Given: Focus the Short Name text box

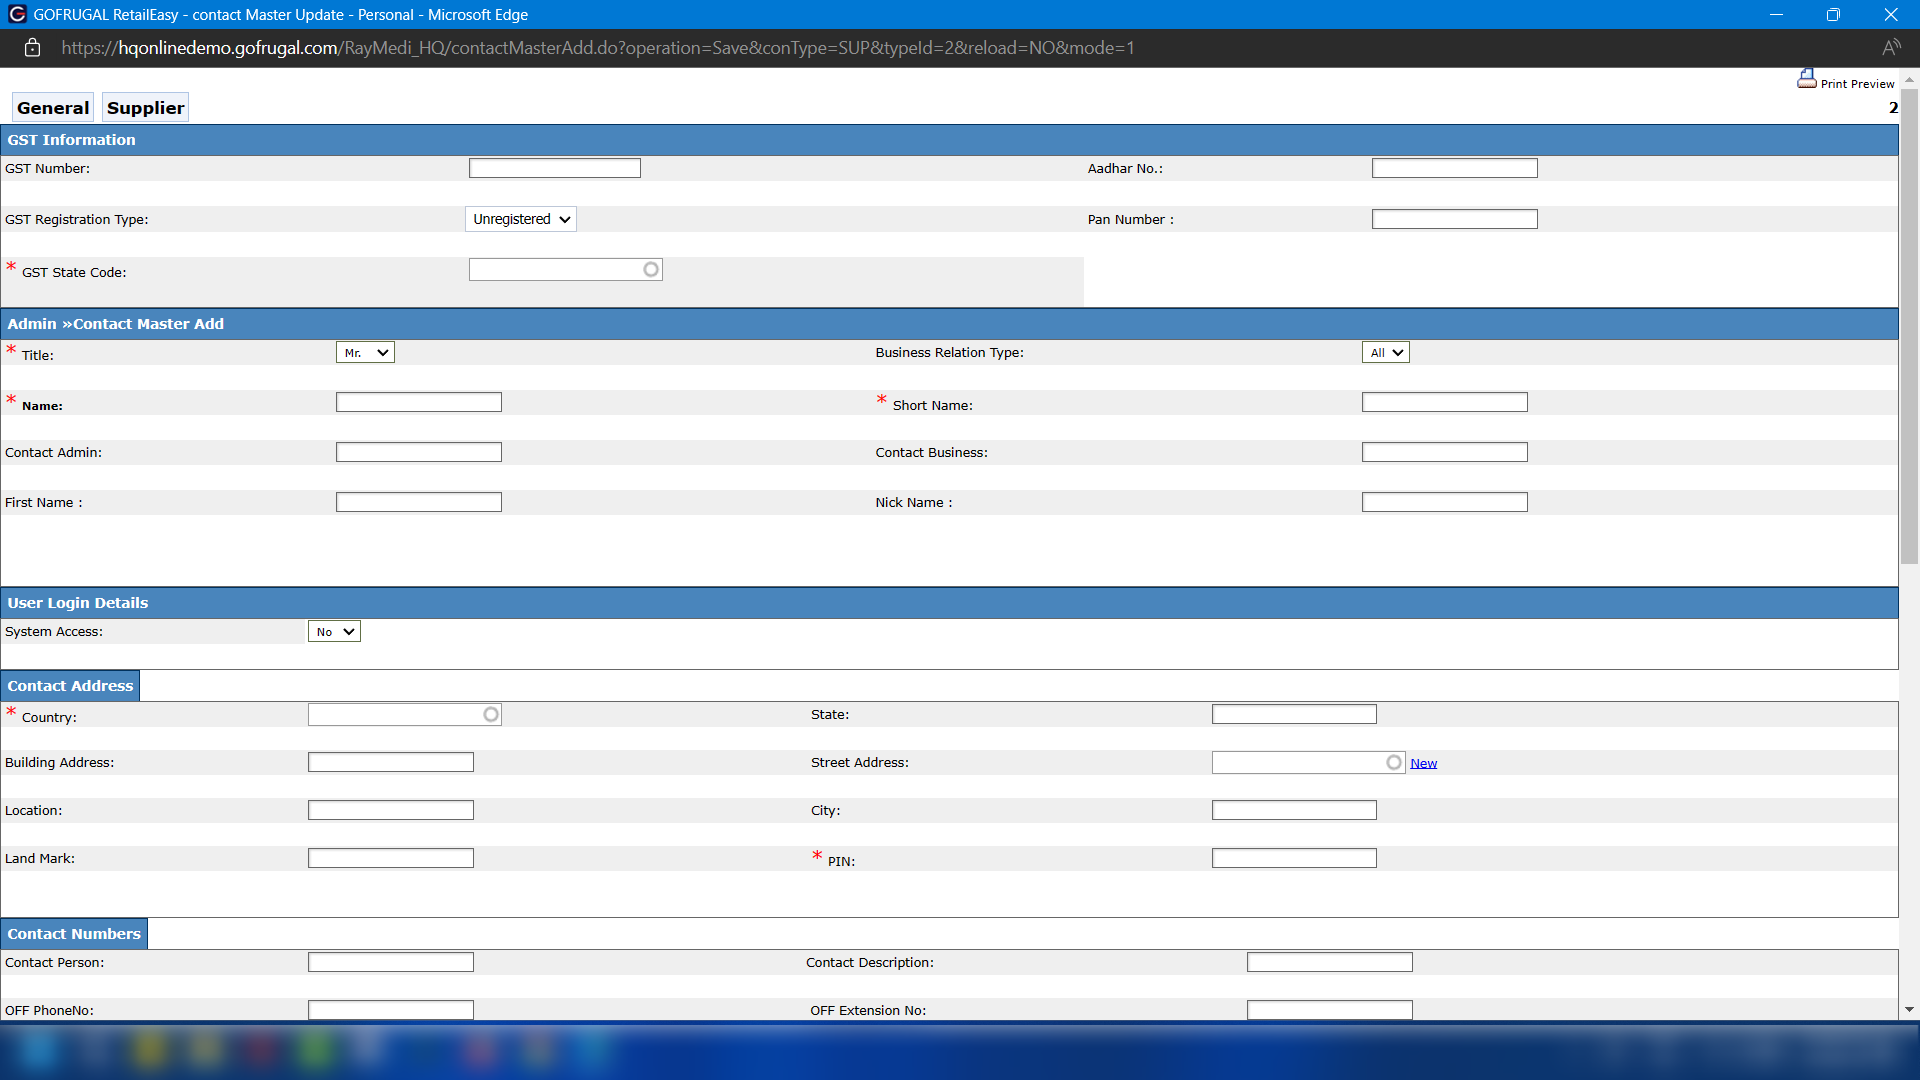Looking at the screenshot, I should pos(1444,403).
